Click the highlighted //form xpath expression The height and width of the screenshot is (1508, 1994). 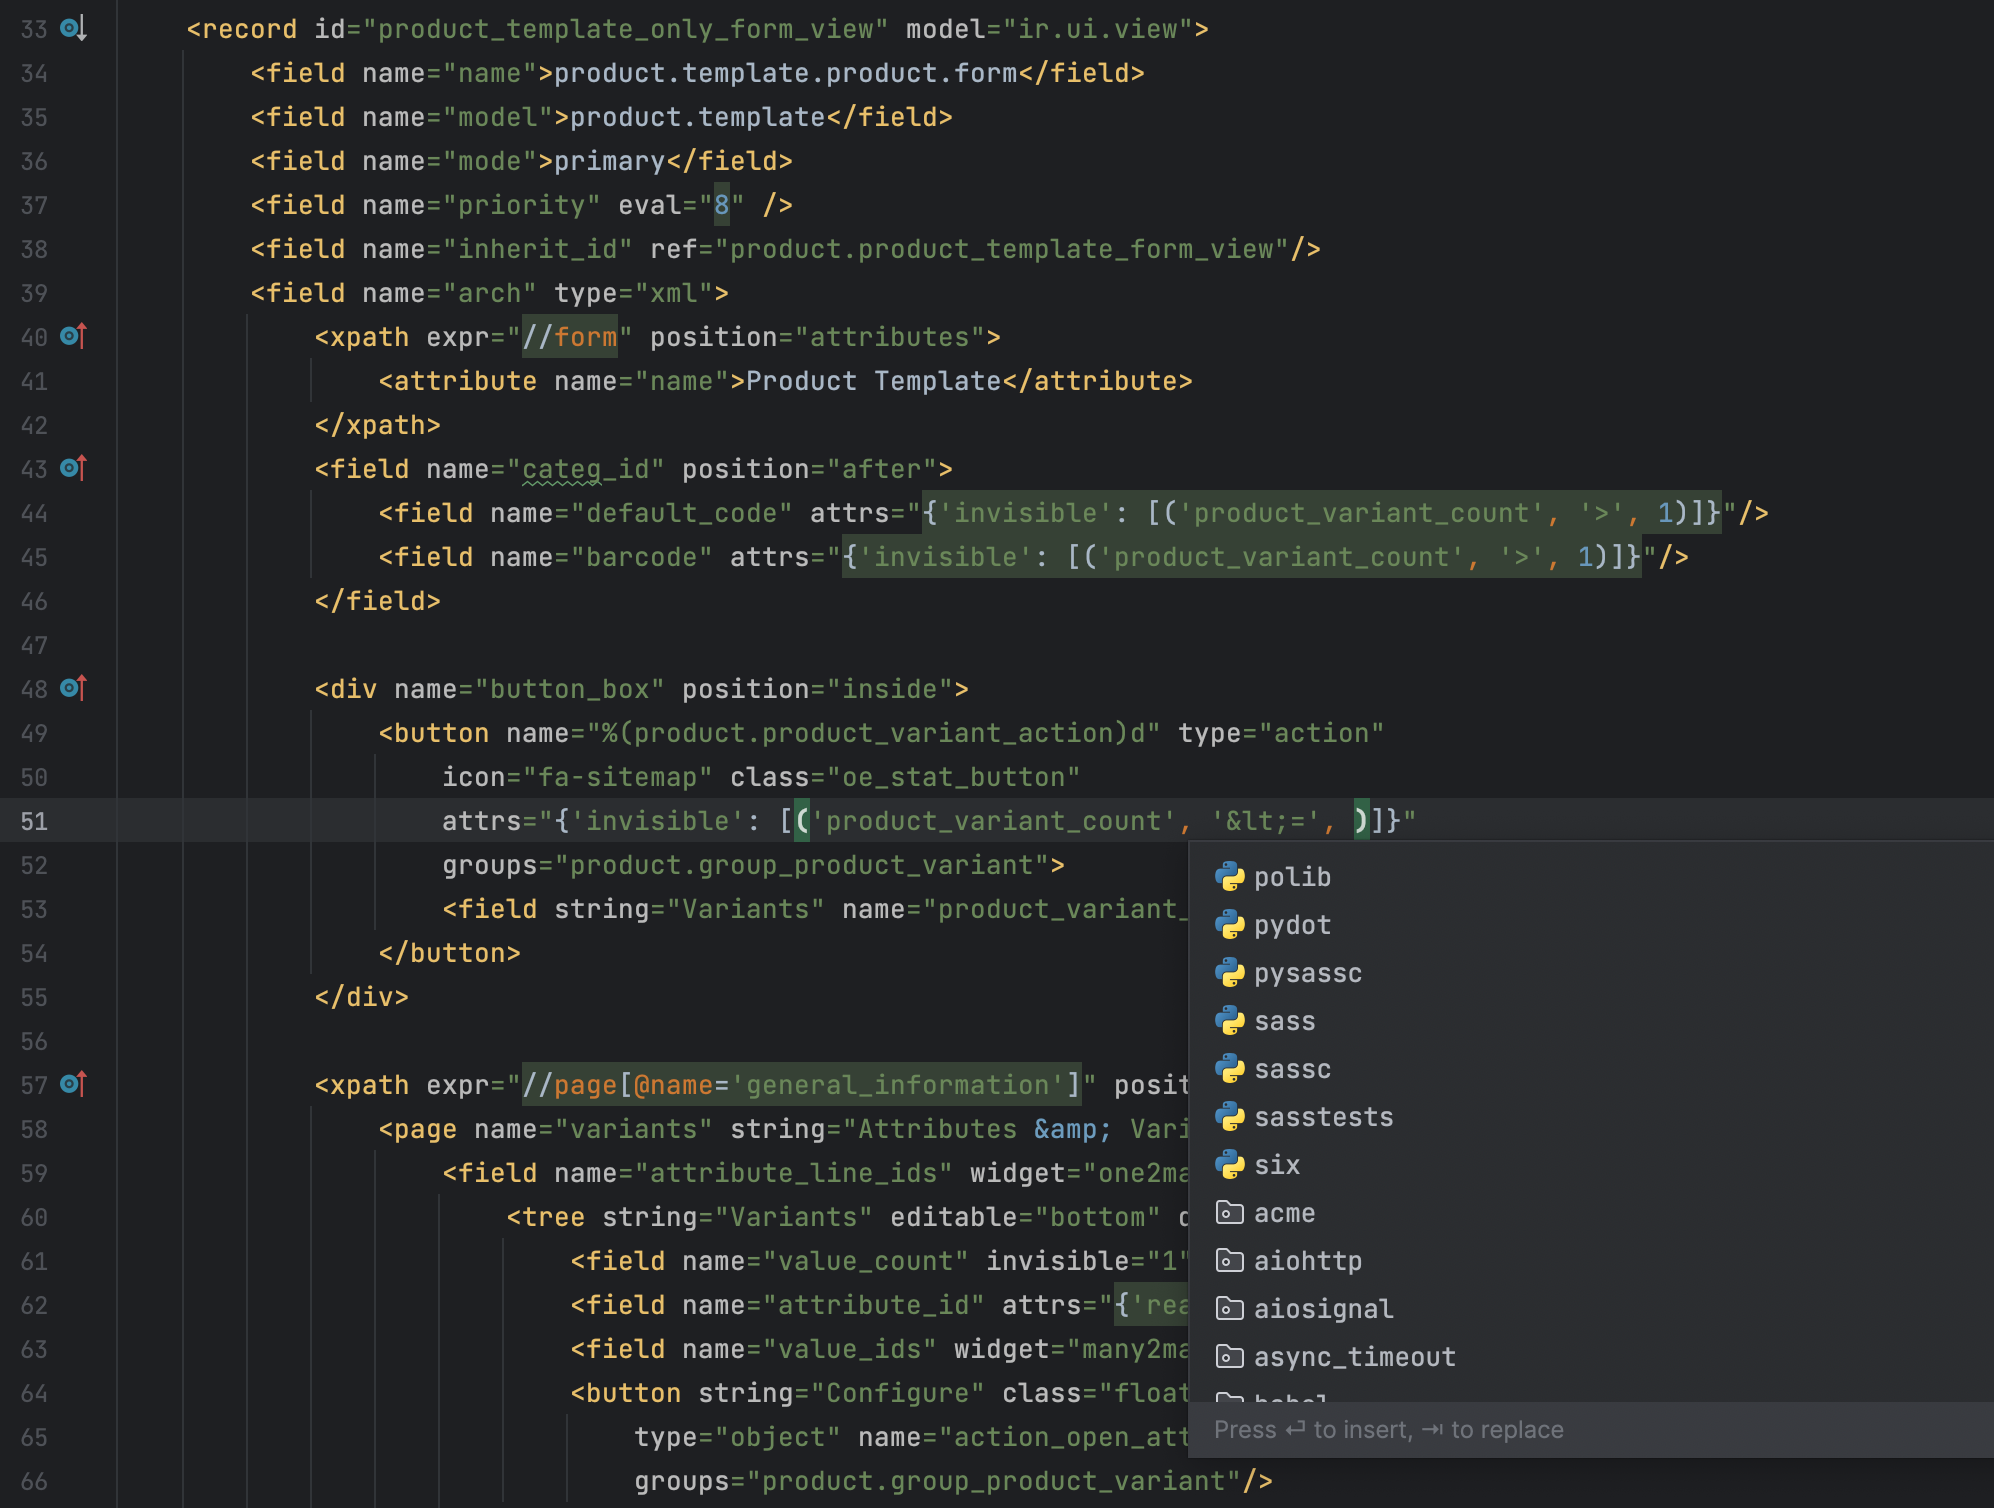click(570, 337)
